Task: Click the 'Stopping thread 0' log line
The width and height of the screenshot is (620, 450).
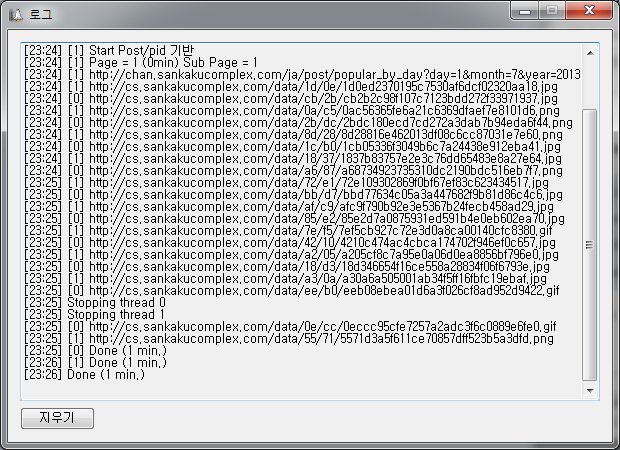Action: coord(95,303)
